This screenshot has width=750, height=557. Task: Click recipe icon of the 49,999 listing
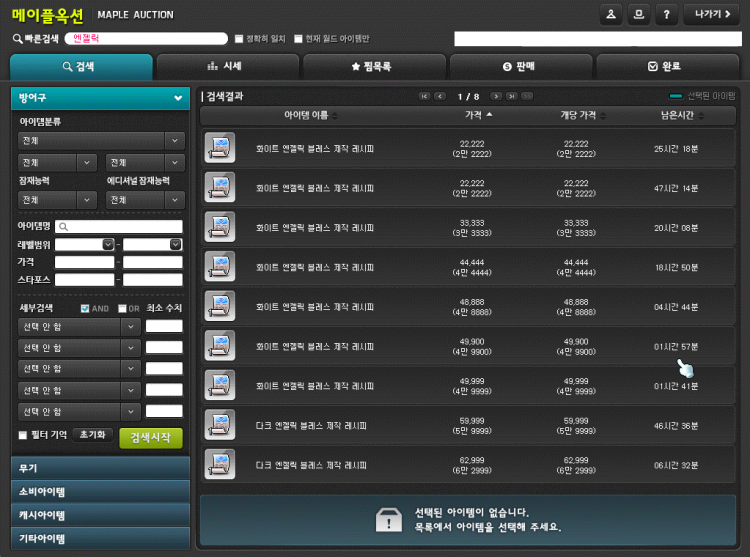click(x=220, y=385)
